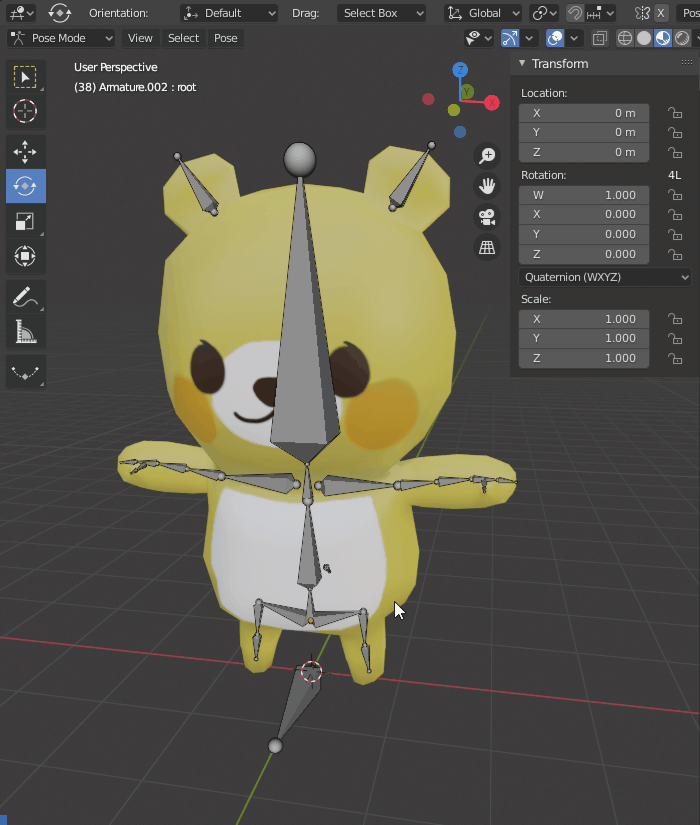
Task: Lock Rotation Z with padlock
Action: pos(675,255)
